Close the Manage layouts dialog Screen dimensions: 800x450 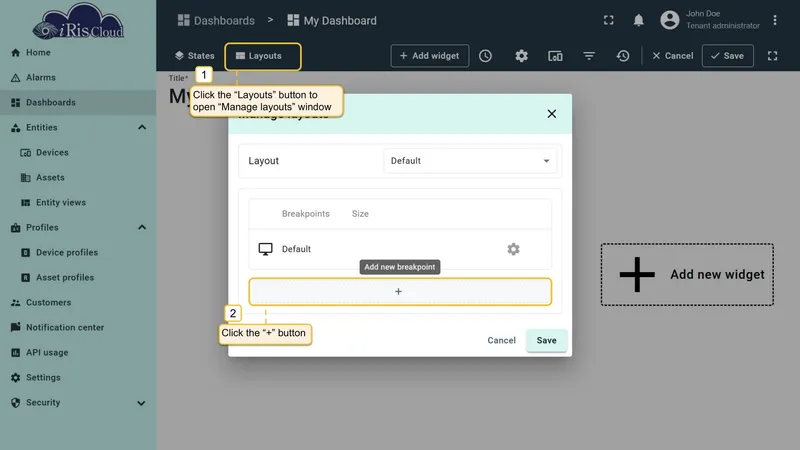click(552, 114)
